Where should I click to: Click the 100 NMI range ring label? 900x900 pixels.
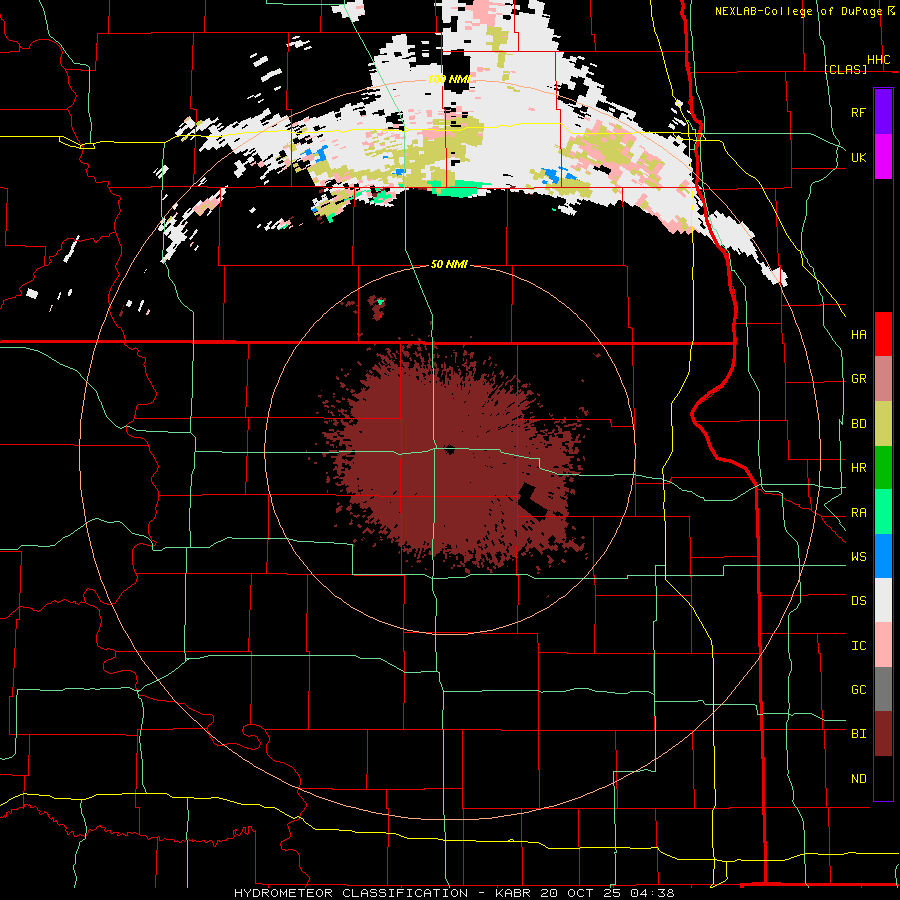click(x=449, y=79)
